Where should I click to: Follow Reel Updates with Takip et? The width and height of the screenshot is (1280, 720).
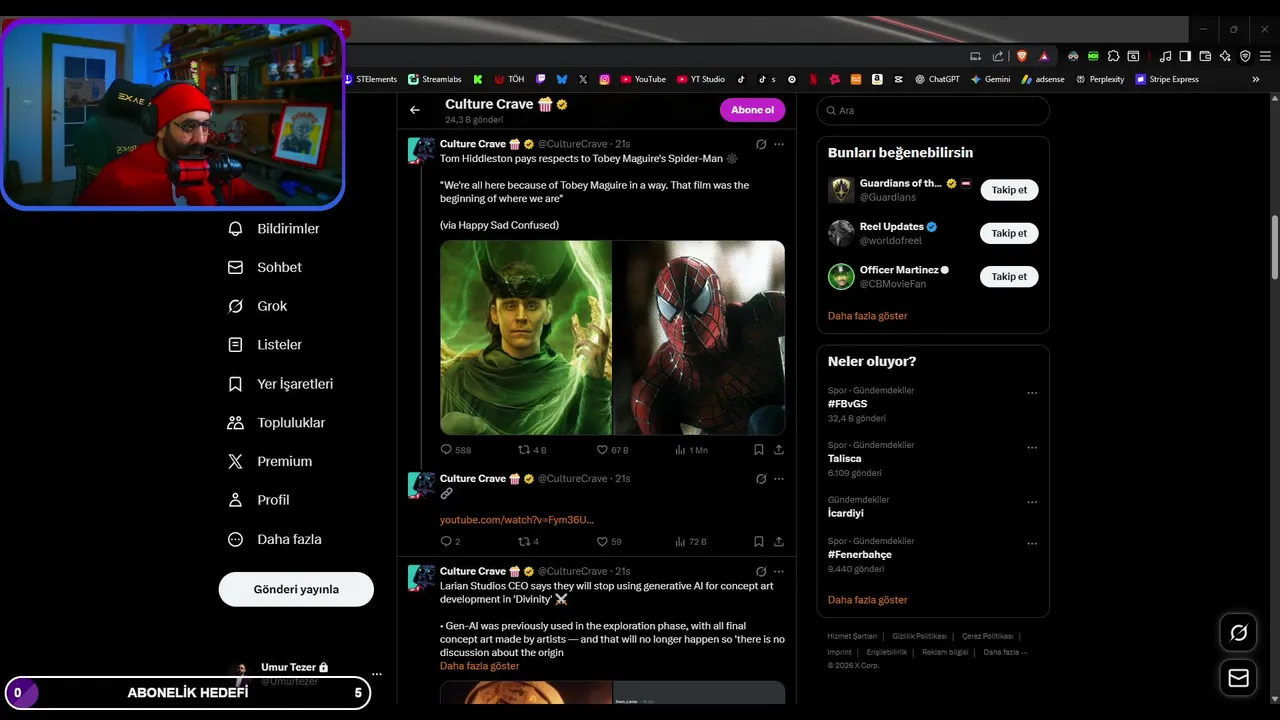pos(1009,233)
